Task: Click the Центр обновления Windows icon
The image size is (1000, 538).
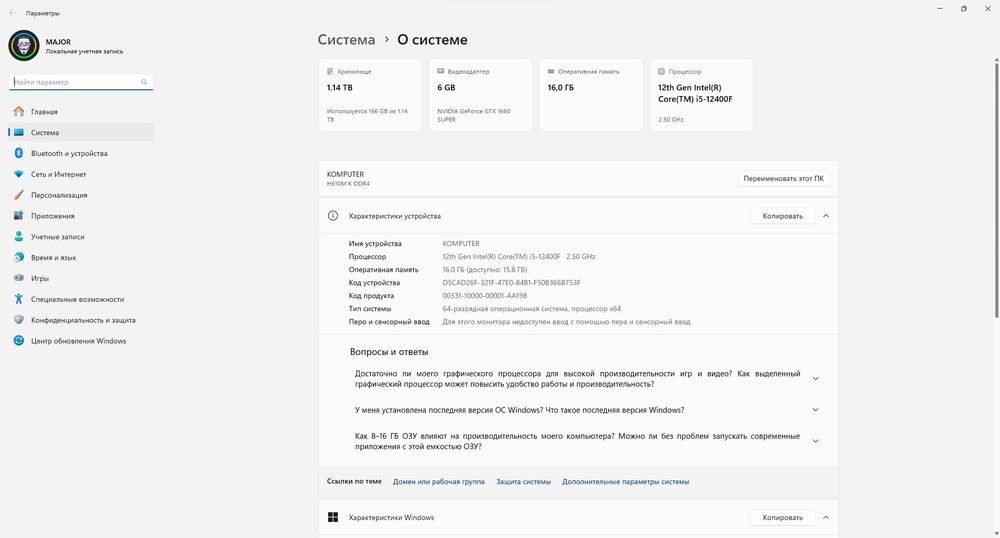Action: [18, 341]
